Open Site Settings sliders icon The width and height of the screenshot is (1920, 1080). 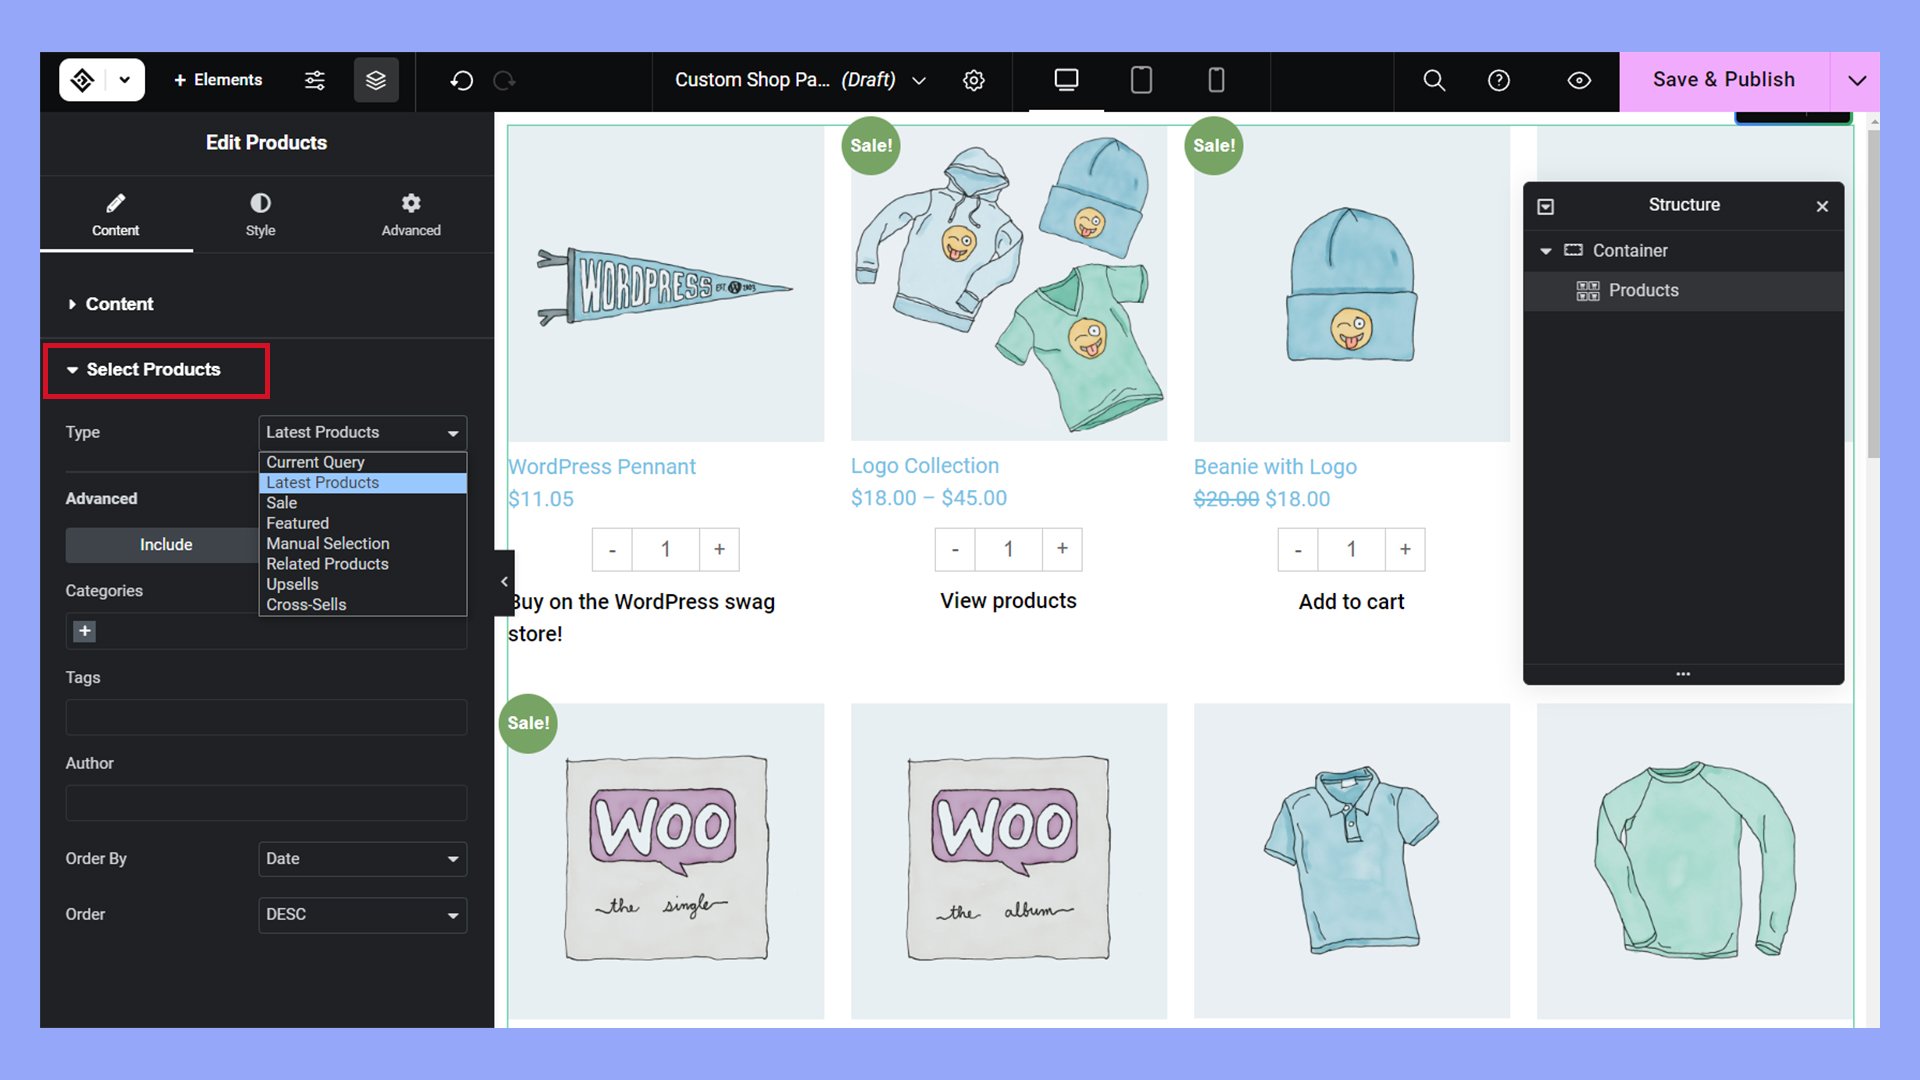point(315,80)
